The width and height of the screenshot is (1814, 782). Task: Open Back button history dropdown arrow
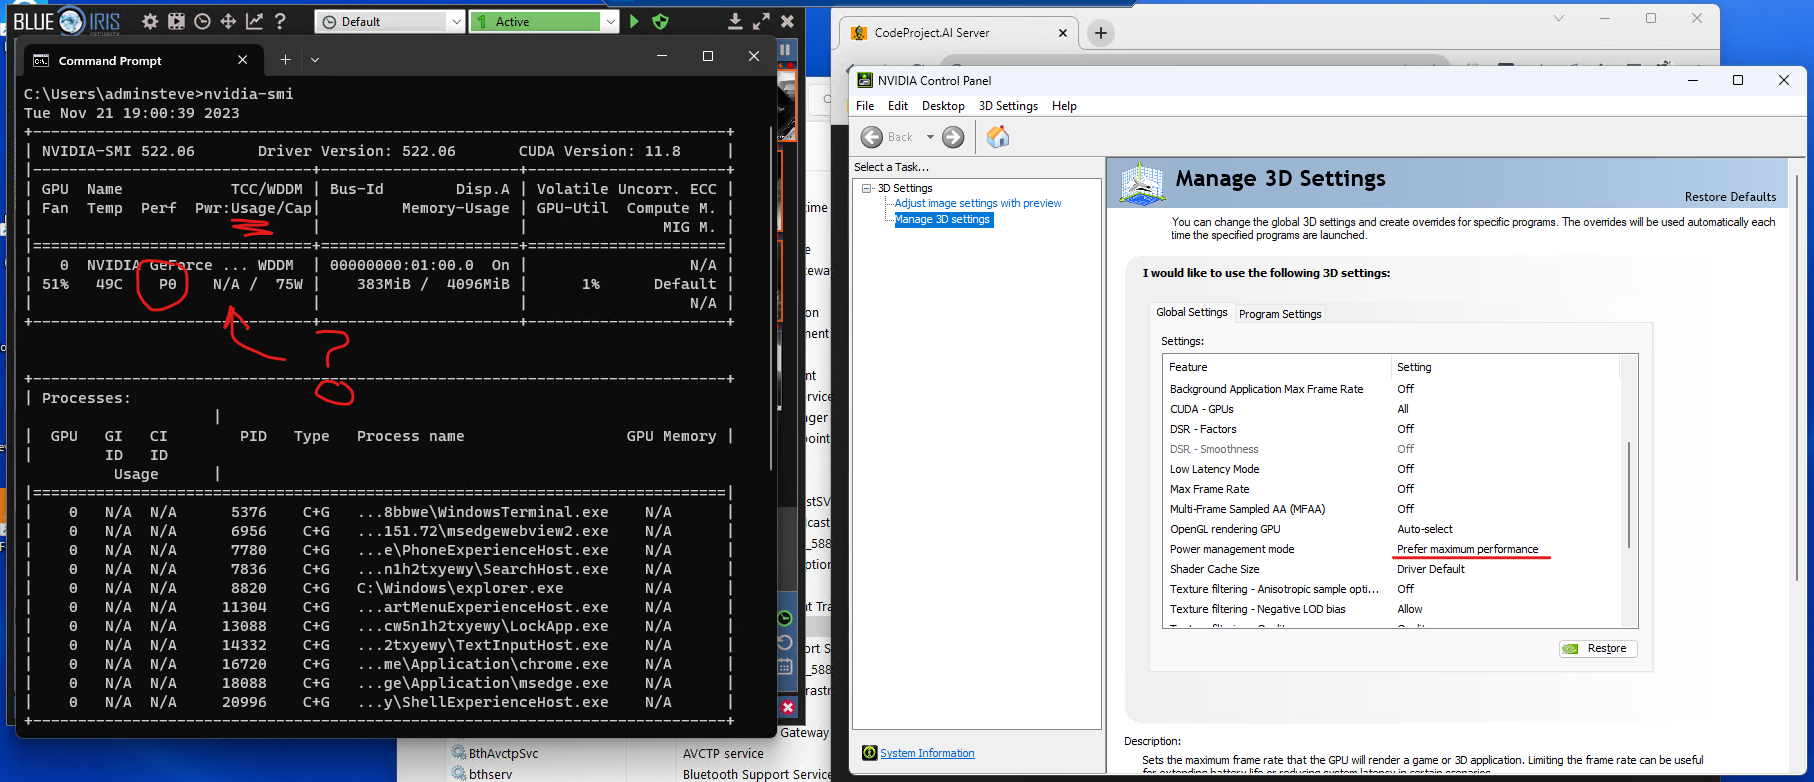click(x=930, y=137)
